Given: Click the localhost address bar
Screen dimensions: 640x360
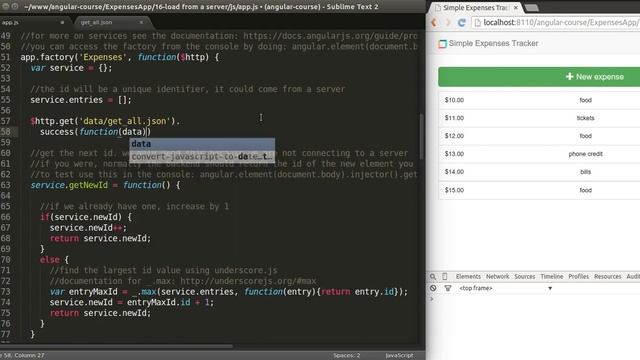Looking at the screenshot, I should [556, 23].
